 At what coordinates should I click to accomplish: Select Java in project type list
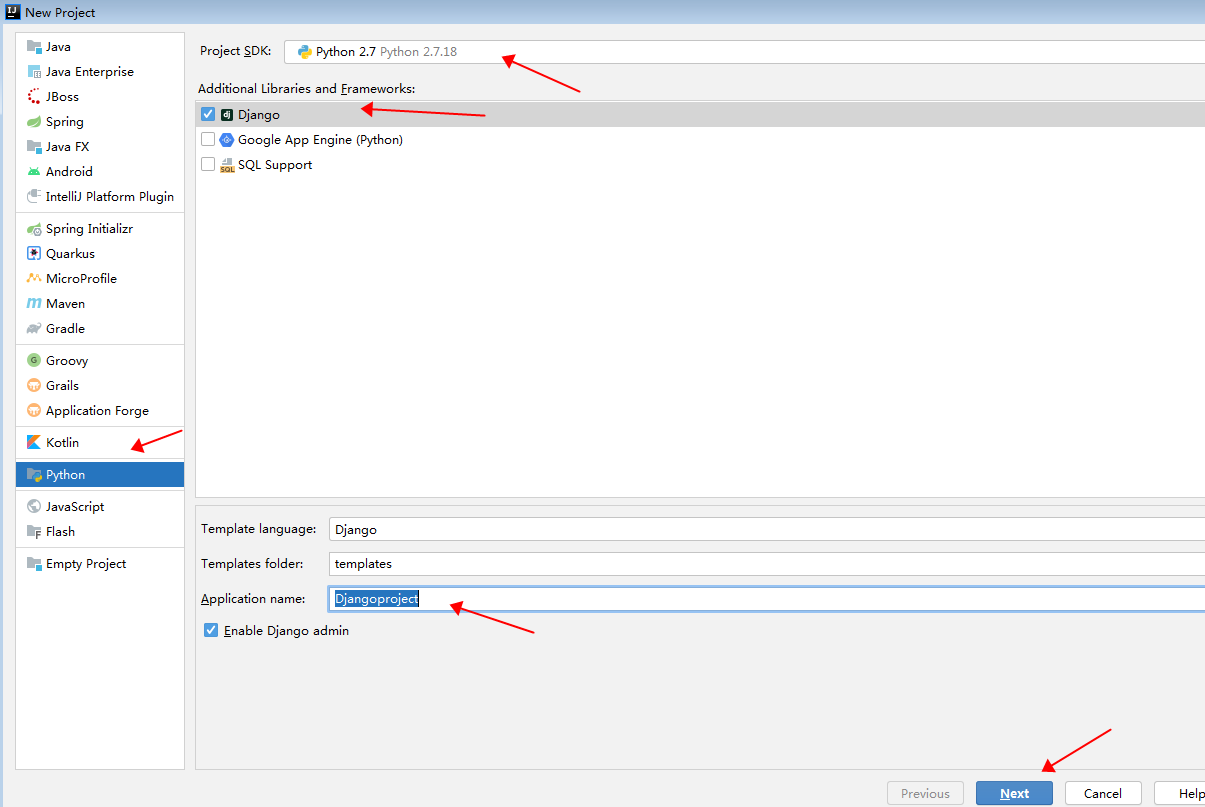coord(100,47)
